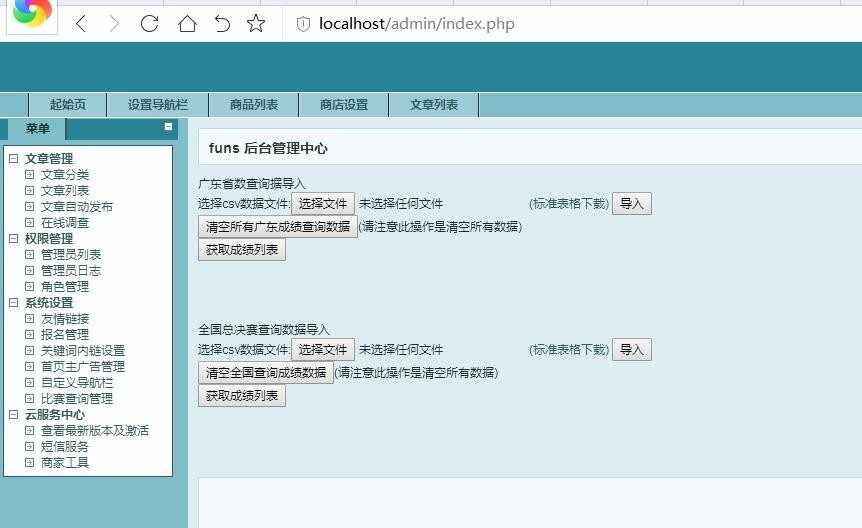
Task: Click 清空所有广东成绩查询数据 button
Action: pyautogui.click(x=278, y=227)
